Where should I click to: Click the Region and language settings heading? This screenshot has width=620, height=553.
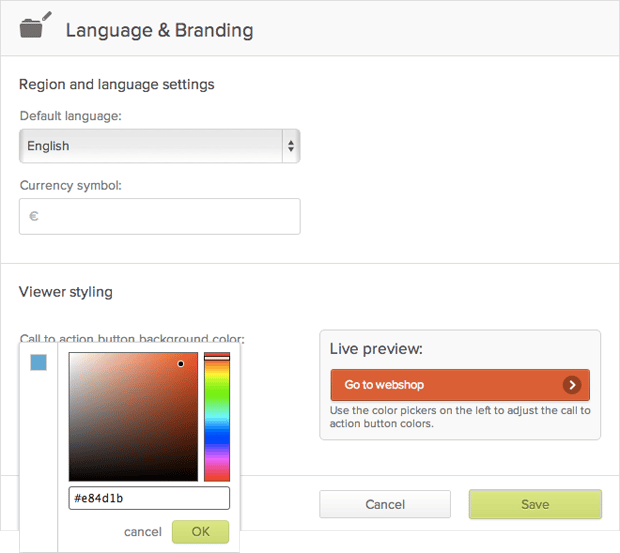117,84
